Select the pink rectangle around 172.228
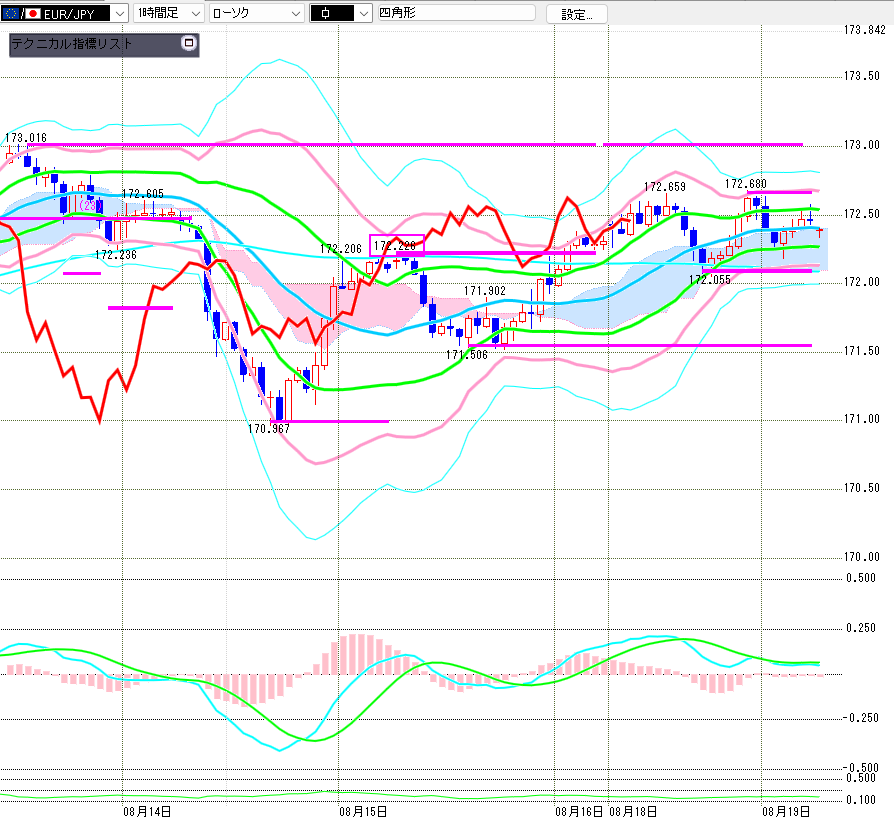Viewport: 894px width, 820px height. (x=397, y=245)
